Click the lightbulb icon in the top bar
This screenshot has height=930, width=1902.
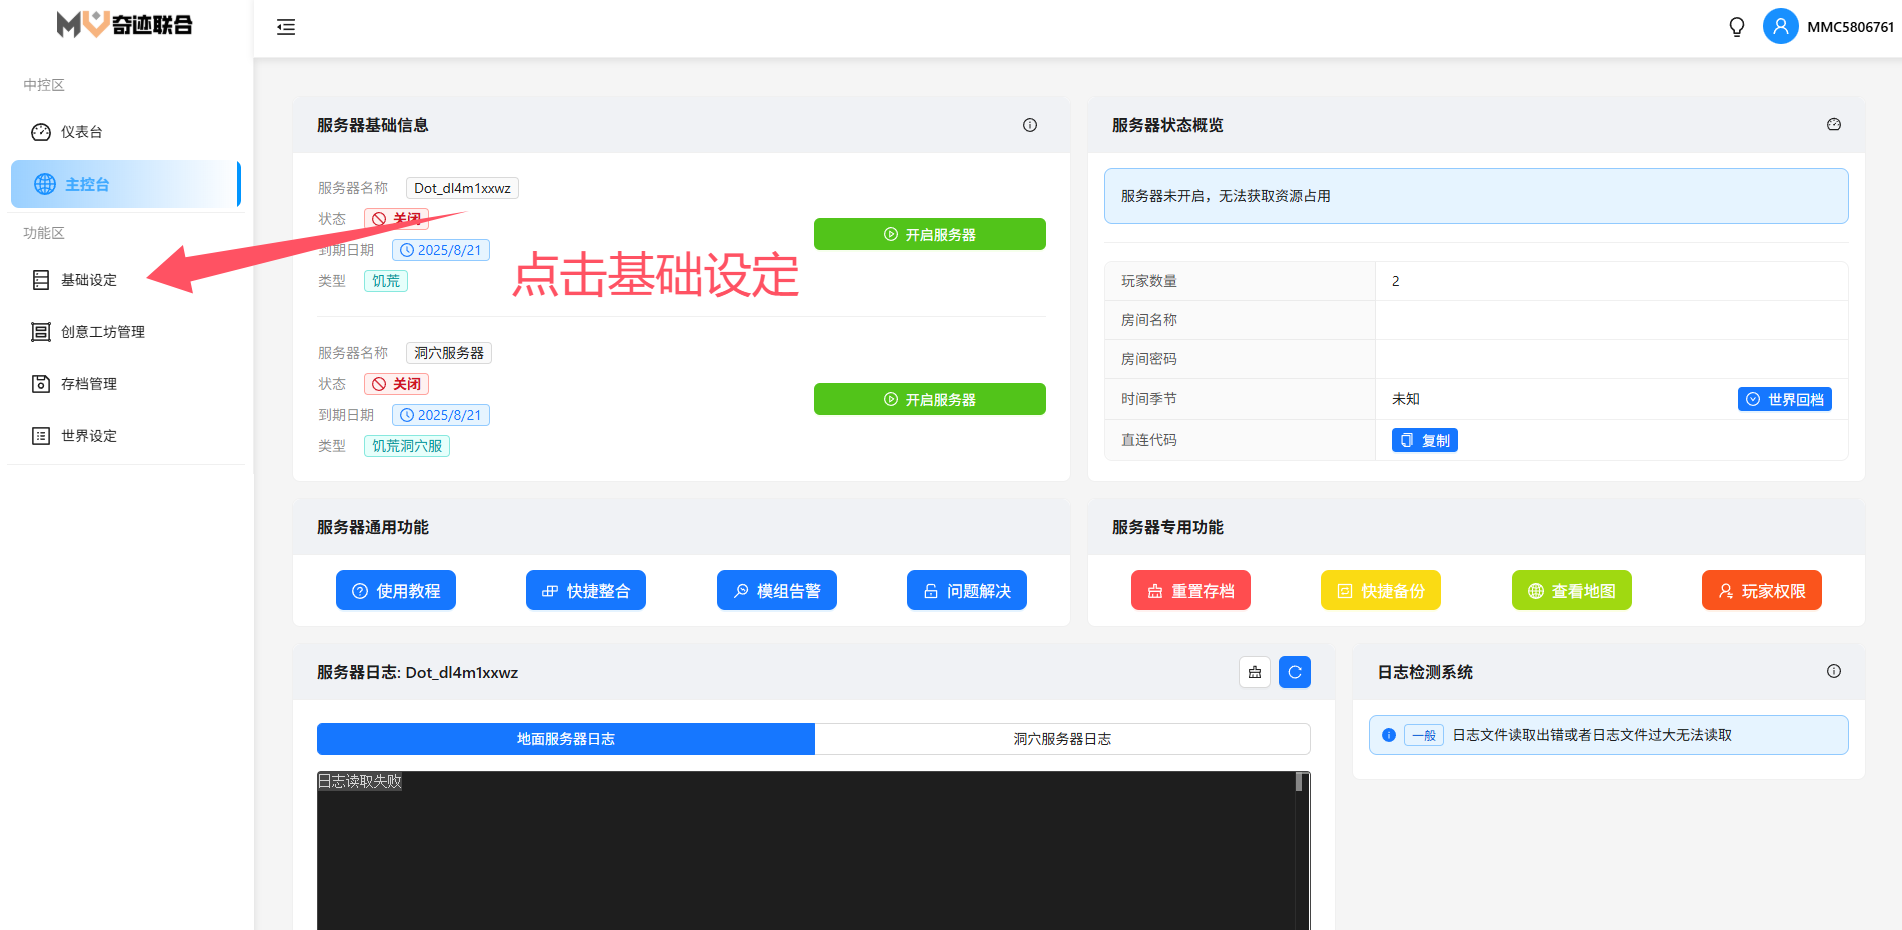tap(1737, 27)
